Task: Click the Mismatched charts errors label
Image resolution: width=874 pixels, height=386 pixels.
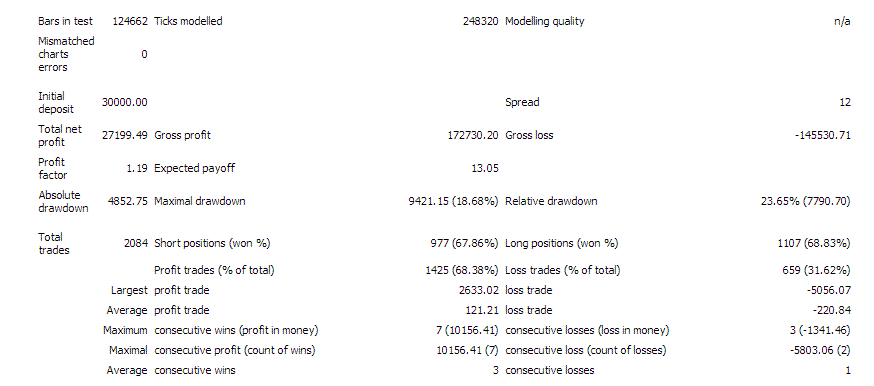Action: click(66, 54)
